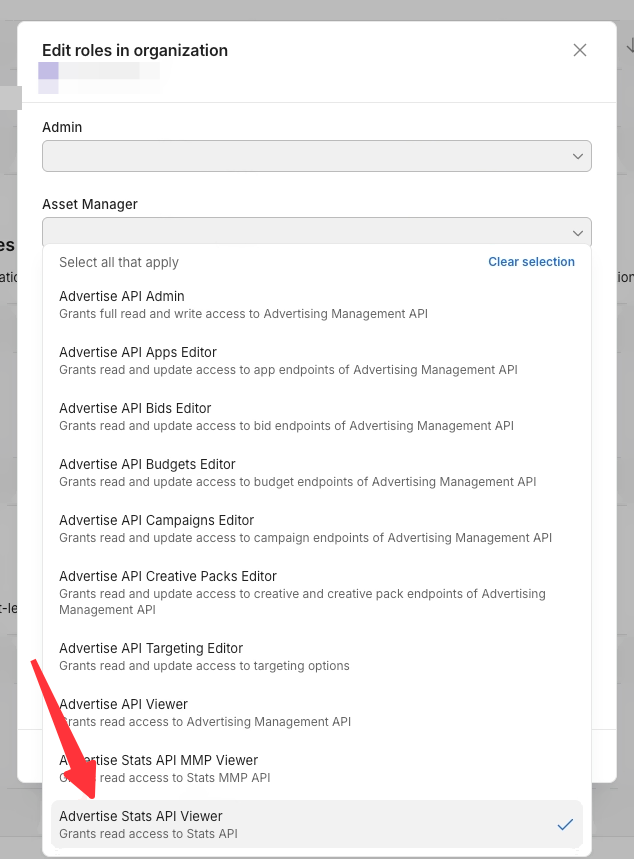Pick Advertise API Budgets Editor role
The width and height of the screenshot is (634, 859).
tap(317, 472)
